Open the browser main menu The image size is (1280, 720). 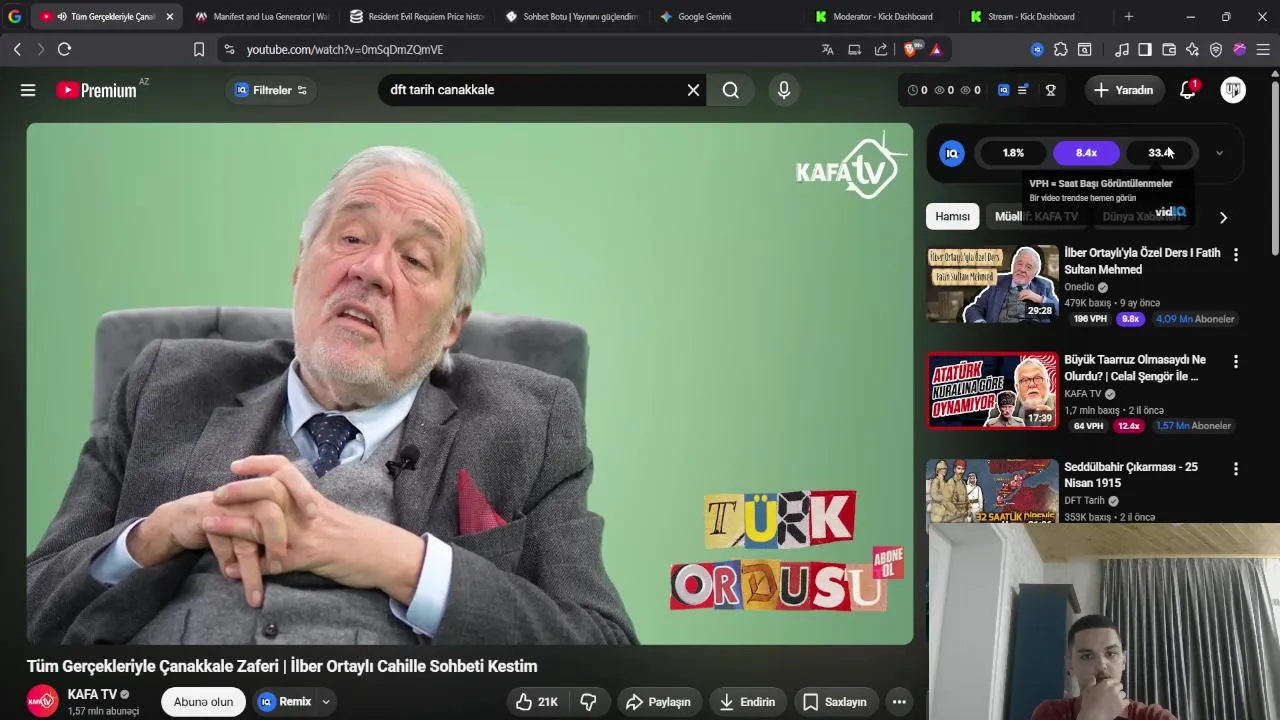(1263, 49)
